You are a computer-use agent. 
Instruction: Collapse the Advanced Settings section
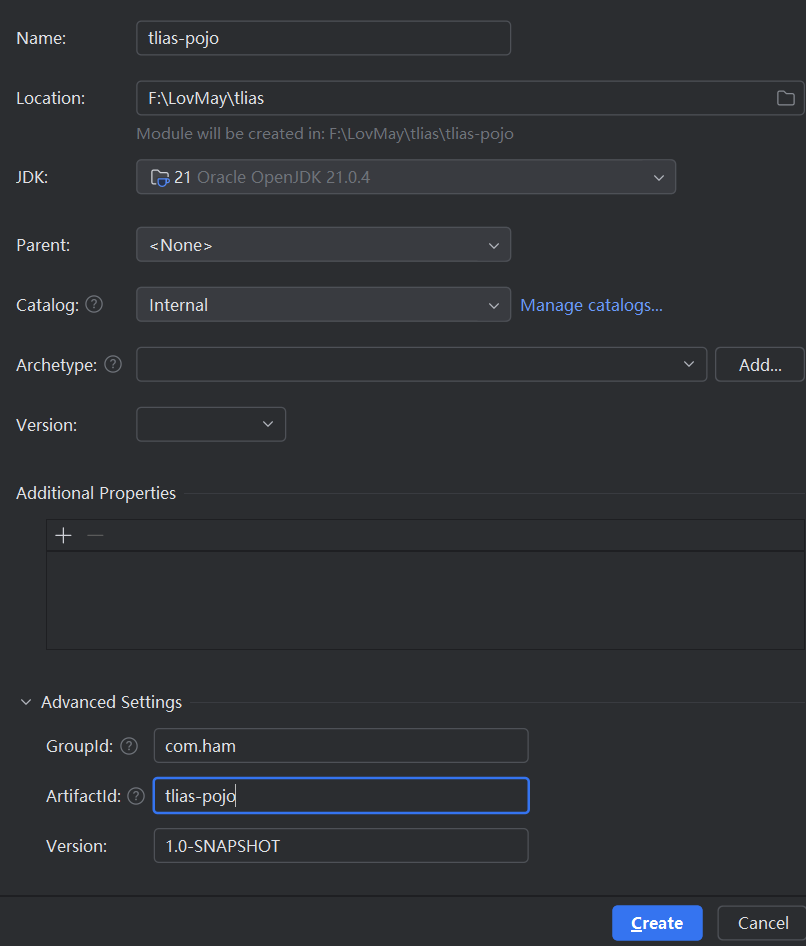point(26,702)
